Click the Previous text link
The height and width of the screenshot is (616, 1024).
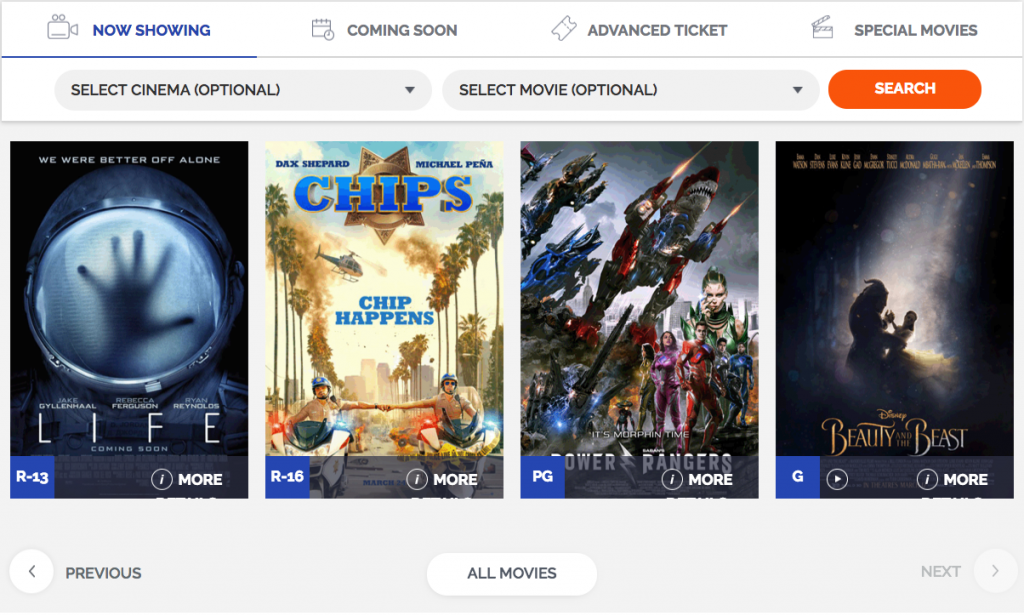click(x=103, y=573)
